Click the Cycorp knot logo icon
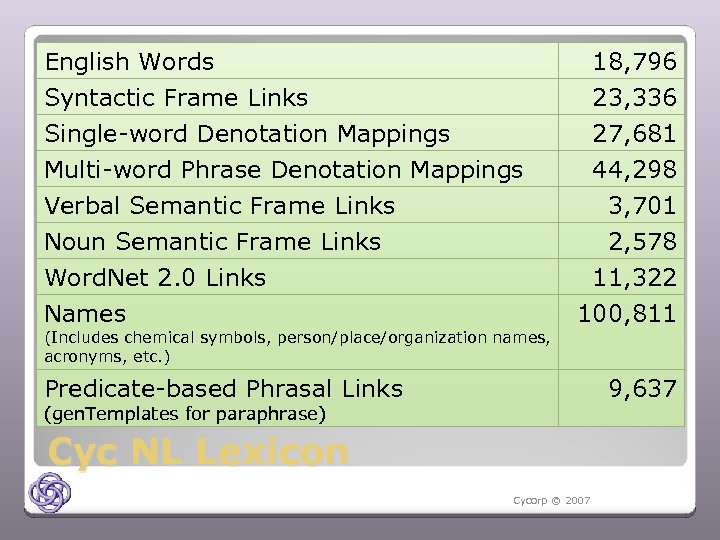 click(50, 492)
